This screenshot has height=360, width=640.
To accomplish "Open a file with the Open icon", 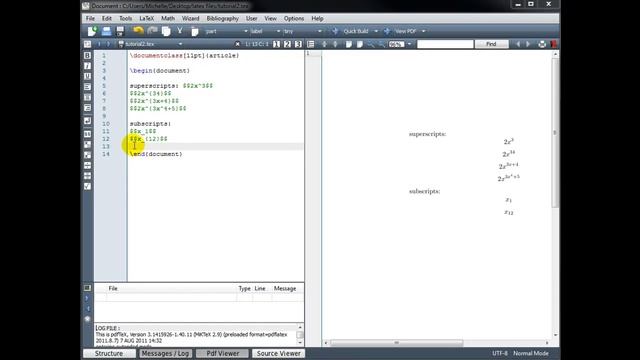I will [x=107, y=31].
